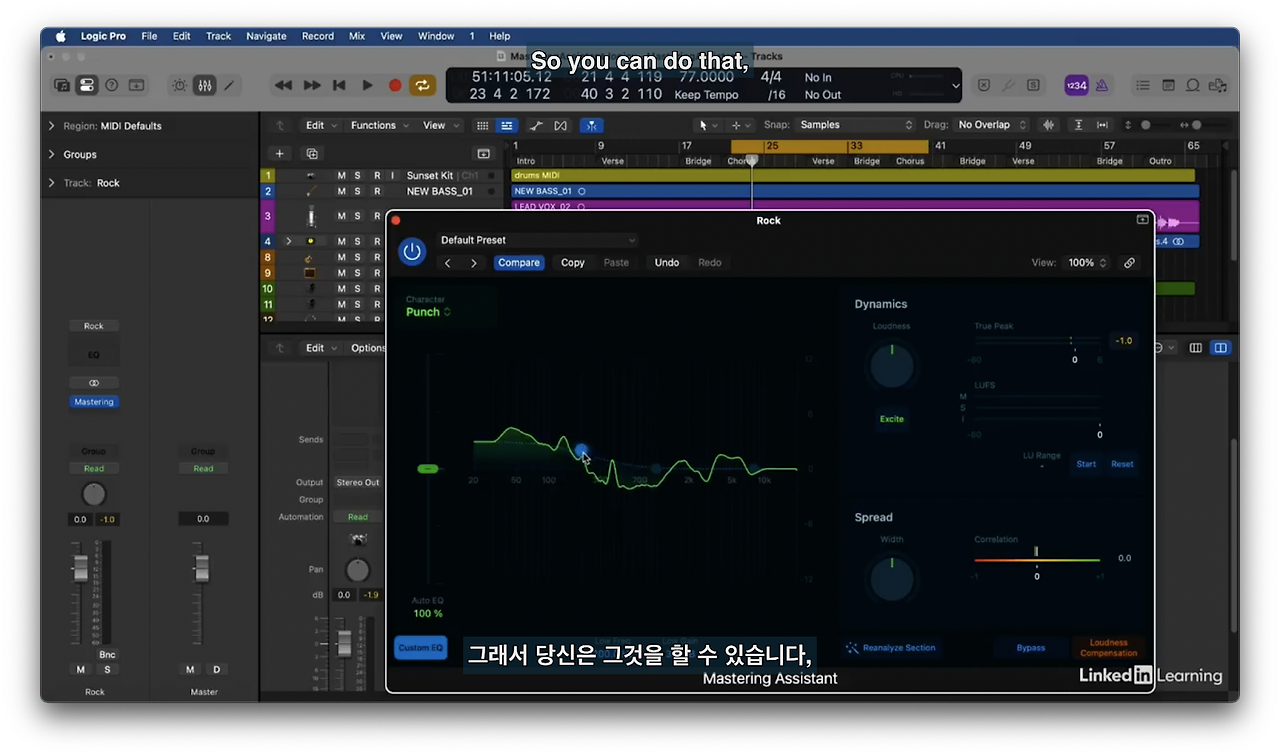Switch to grid view icon in tracks toolbar
The width and height of the screenshot is (1280, 756).
(483, 125)
